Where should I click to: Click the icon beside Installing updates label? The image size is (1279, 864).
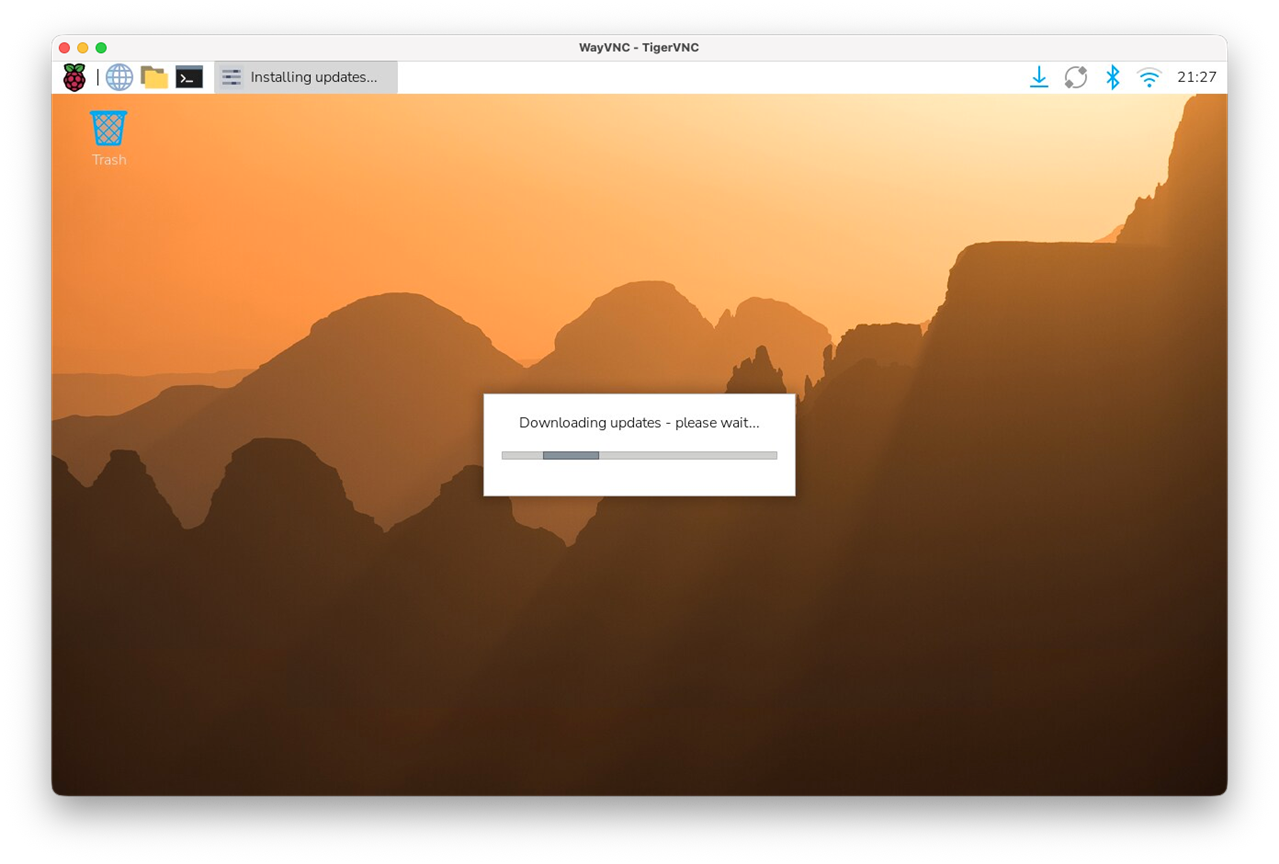[x=232, y=77]
